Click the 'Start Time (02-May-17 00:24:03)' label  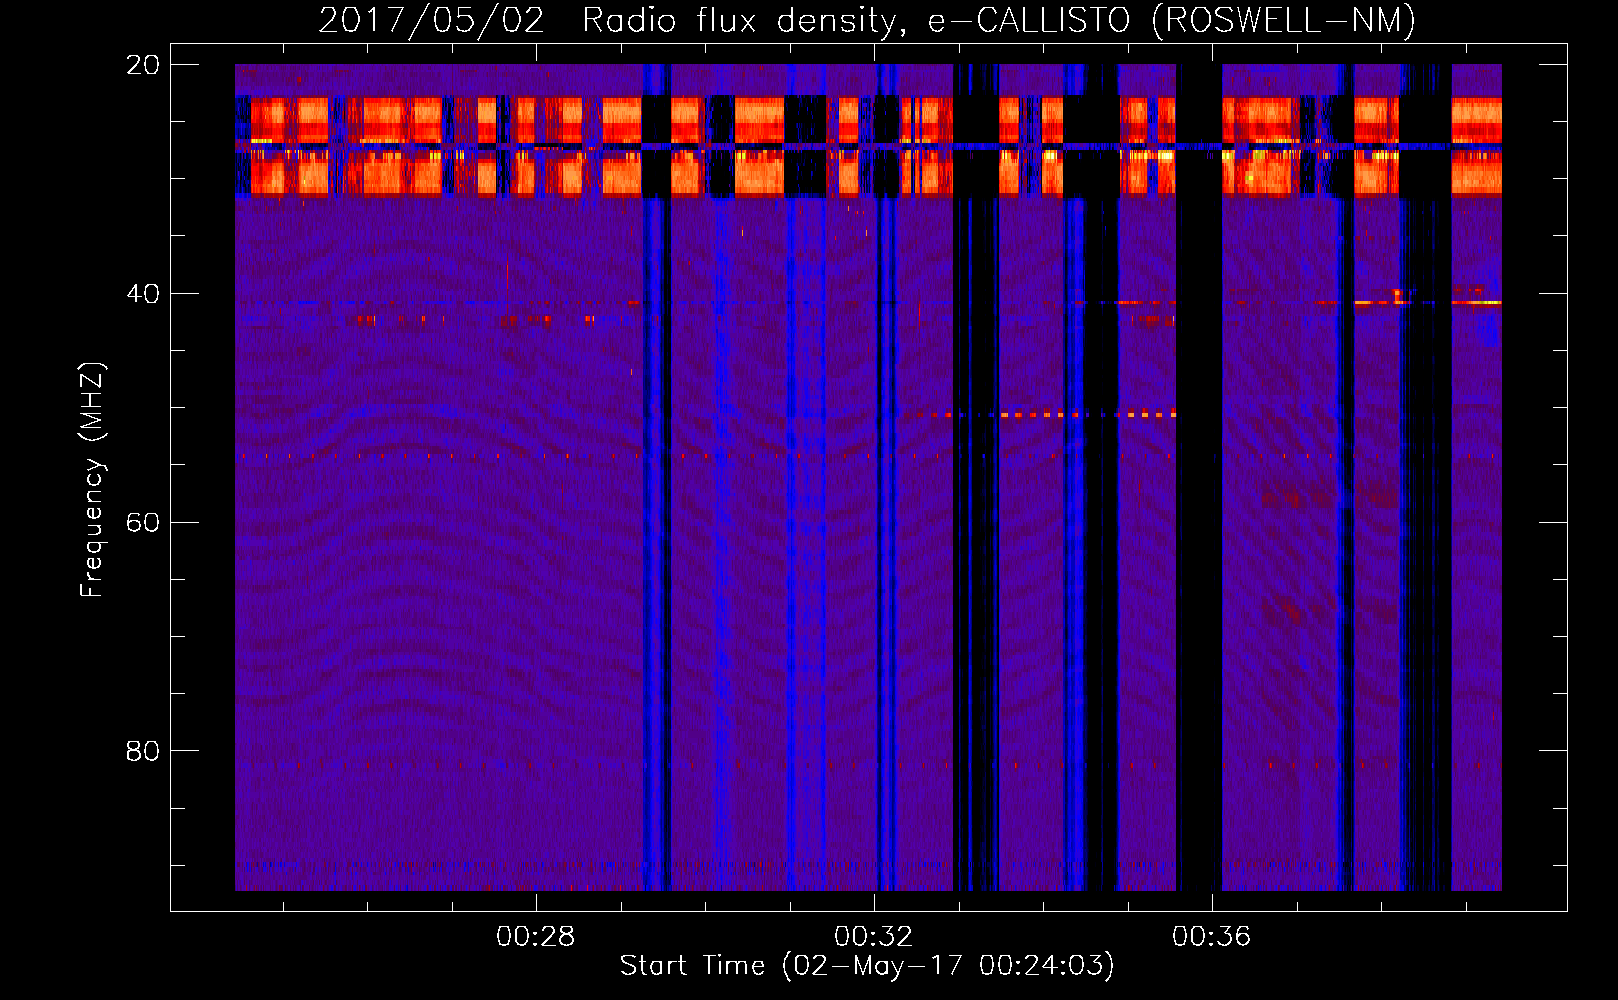tap(867, 966)
